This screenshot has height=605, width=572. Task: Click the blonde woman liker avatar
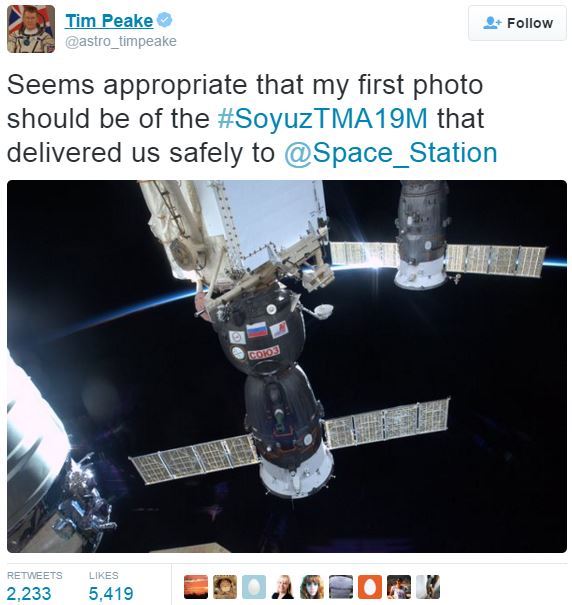click(283, 587)
